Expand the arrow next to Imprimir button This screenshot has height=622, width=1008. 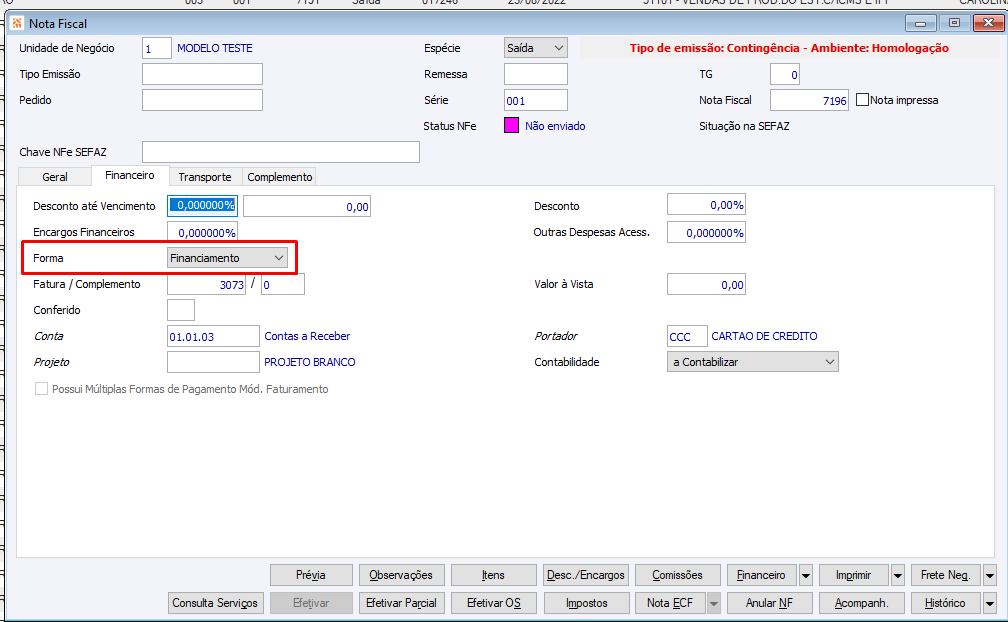click(897, 575)
